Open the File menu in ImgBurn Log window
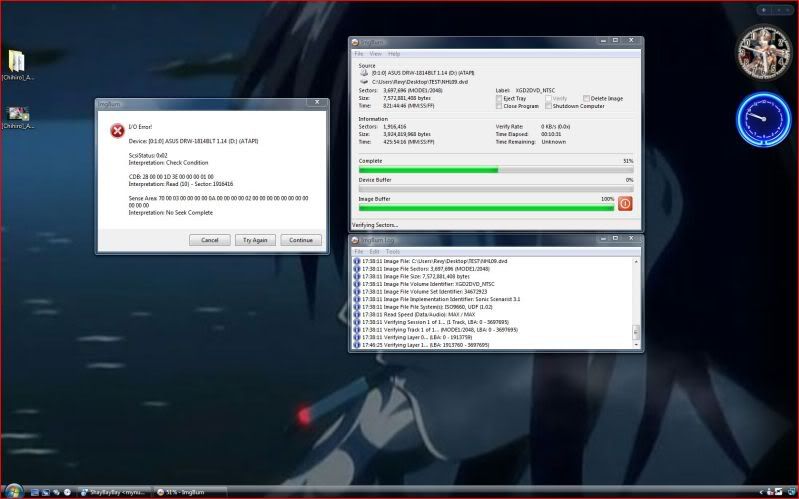The width and height of the screenshot is (799, 499). point(359,252)
